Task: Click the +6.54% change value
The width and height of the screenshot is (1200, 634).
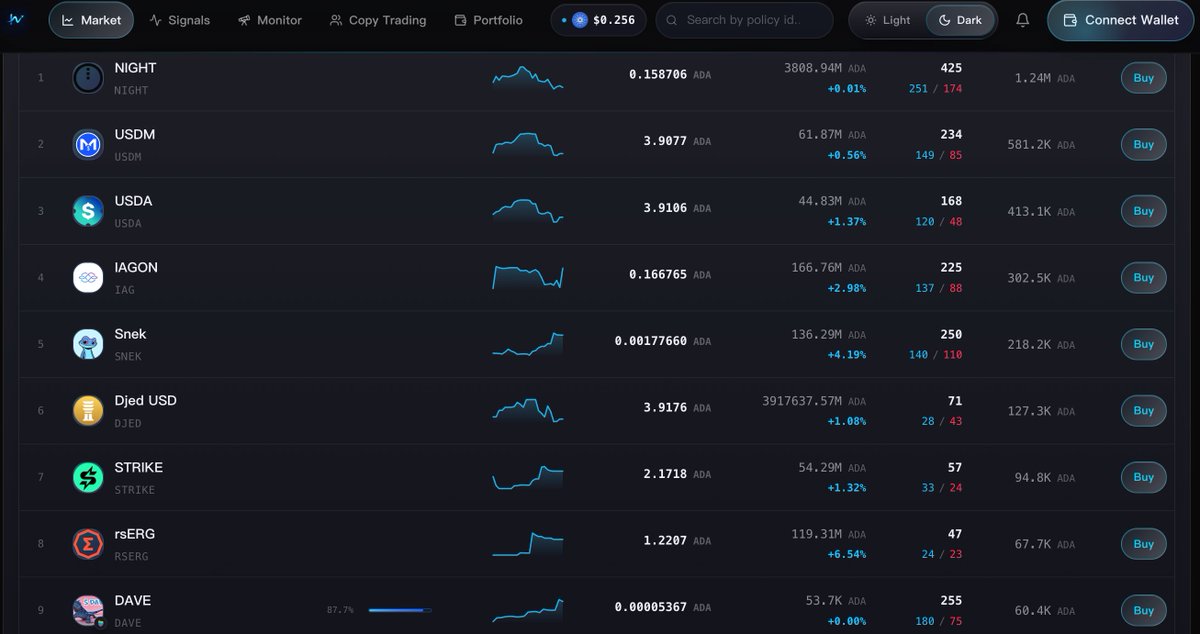Action: [846, 555]
